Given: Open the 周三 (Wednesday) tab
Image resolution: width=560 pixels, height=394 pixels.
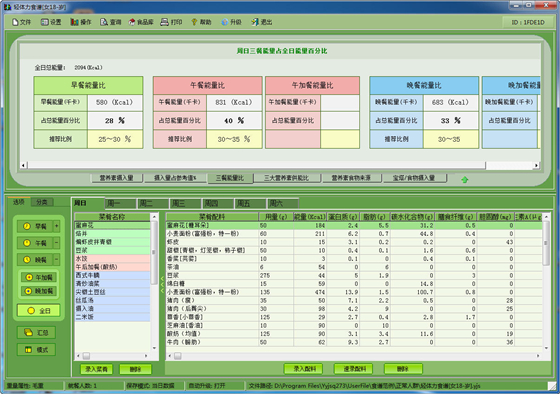Looking at the screenshot, I should (185, 204).
